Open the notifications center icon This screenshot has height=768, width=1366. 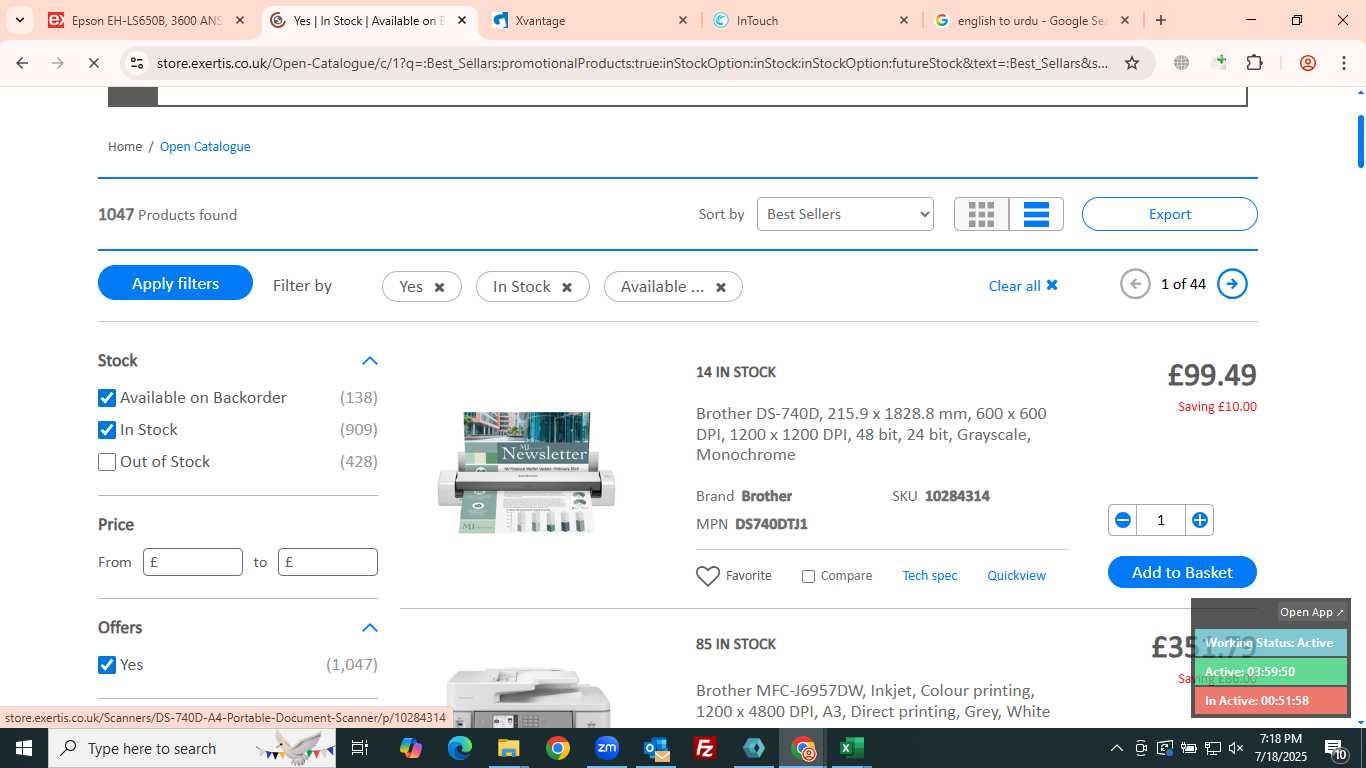[x=1336, y=748]
